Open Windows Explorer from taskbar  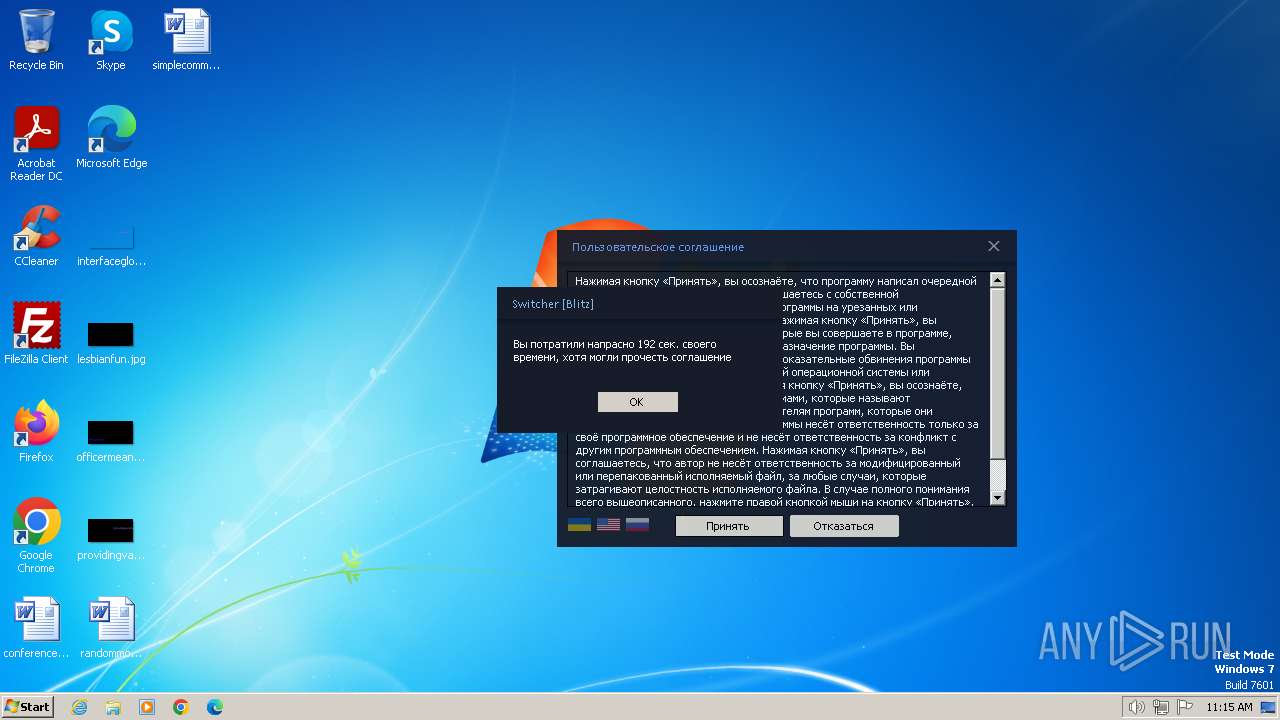(113, 707)
